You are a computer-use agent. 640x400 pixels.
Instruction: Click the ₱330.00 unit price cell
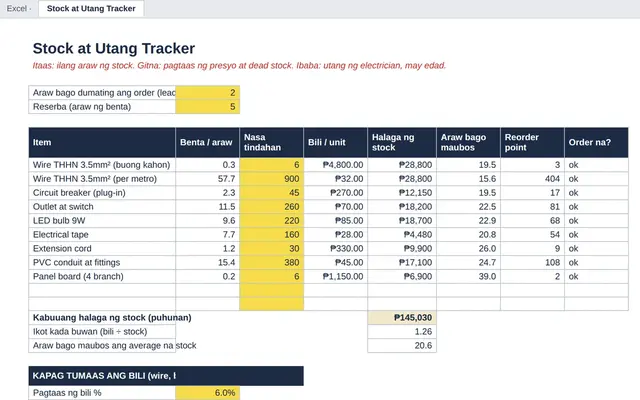[336, 248]
